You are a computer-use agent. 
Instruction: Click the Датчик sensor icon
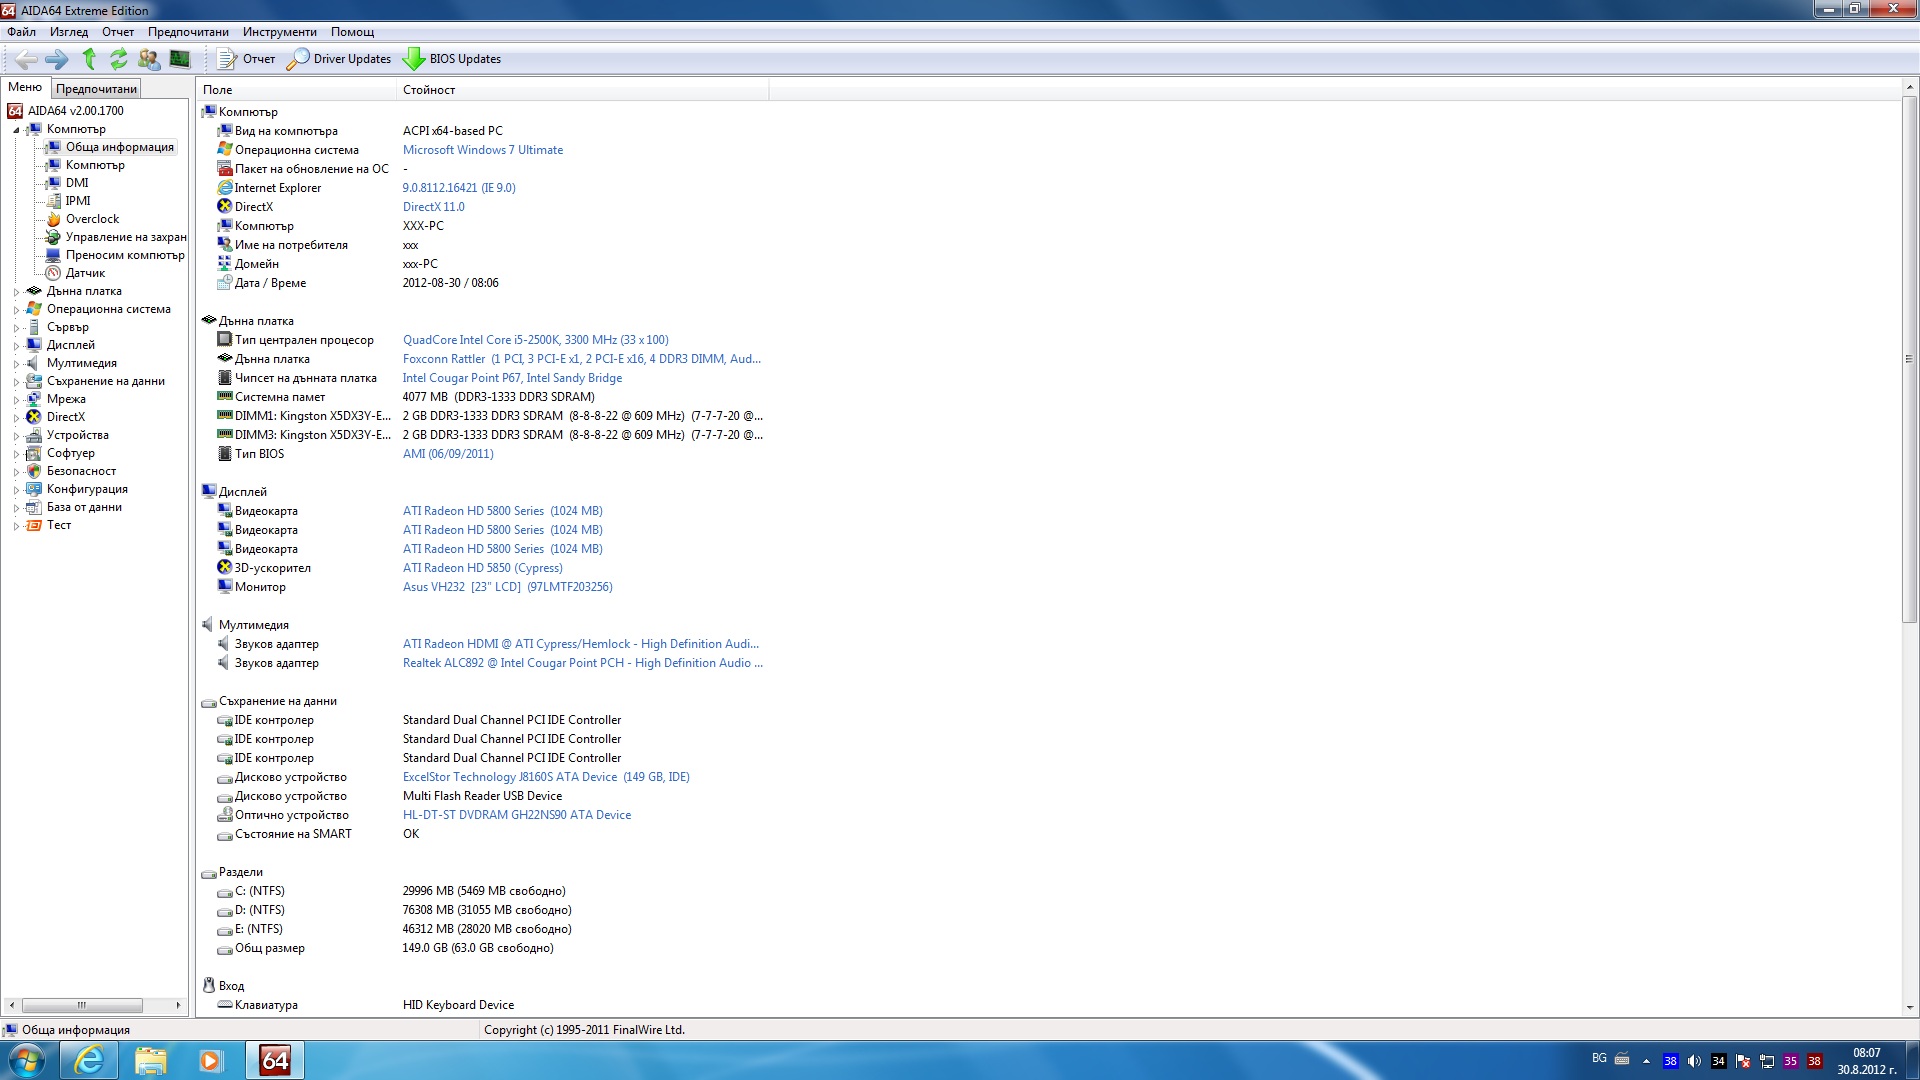[53, 273]
